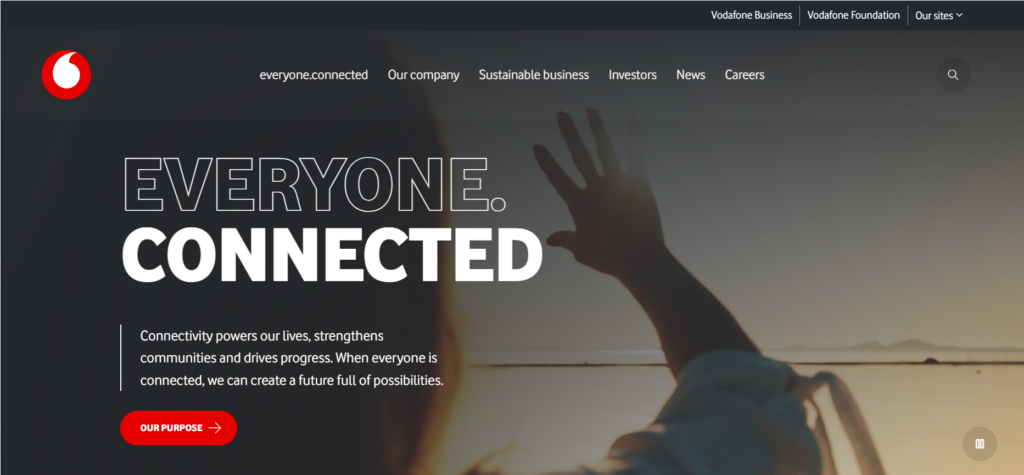The width and height of the screenshot is (1024, 475).
Task: Select everyone.connected menu item
Action: click(x=313, y=74)
